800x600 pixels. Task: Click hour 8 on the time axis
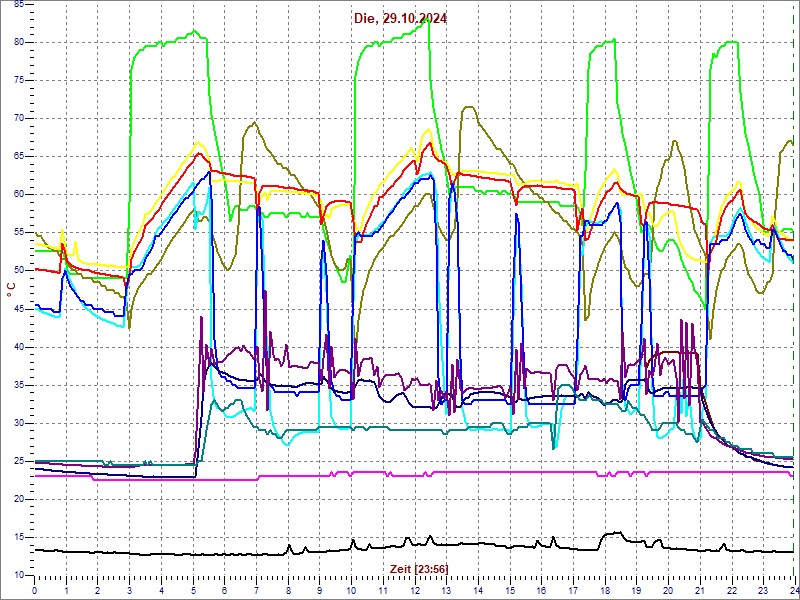288,590
